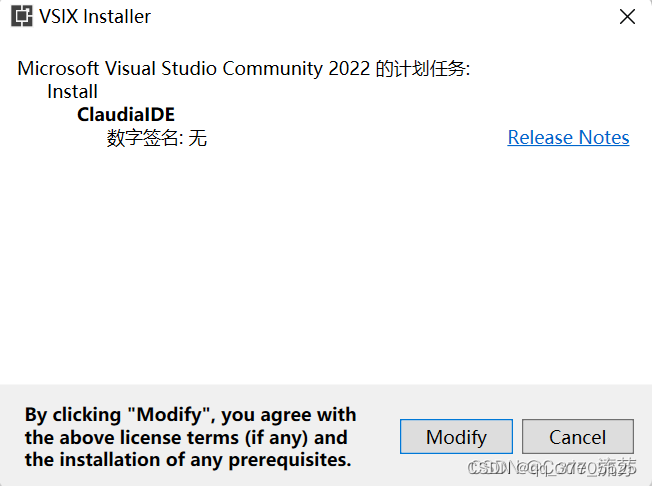Click the "above license terms" line
652x486 pixels.
click(x=186, y=437)
